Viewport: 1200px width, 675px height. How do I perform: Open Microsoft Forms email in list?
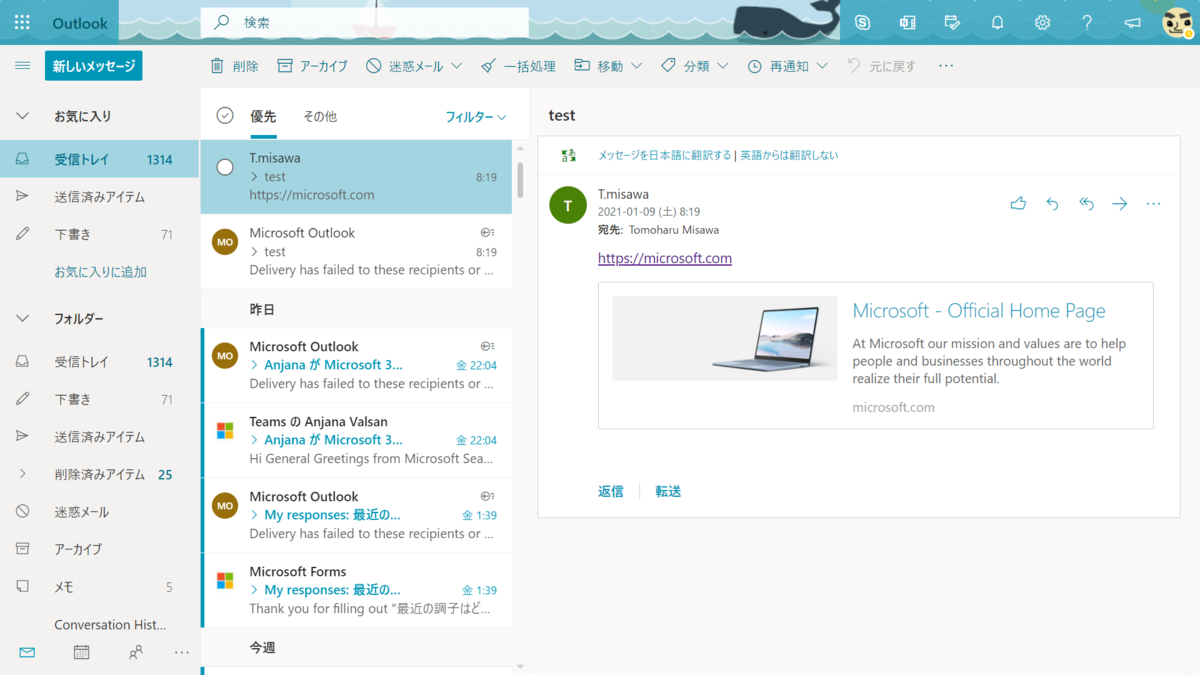point(356,590)
